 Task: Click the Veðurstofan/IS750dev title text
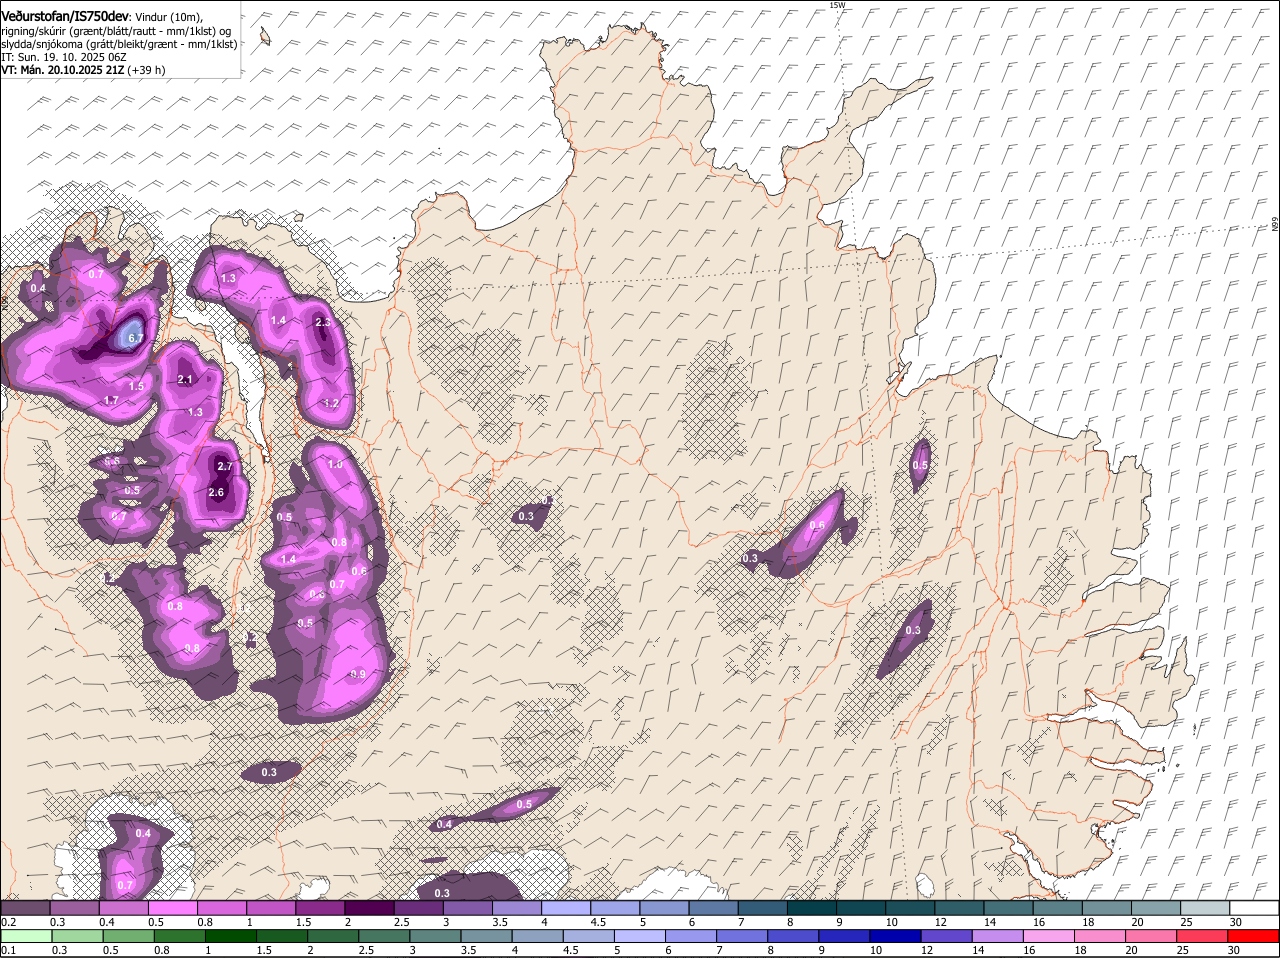65,16
